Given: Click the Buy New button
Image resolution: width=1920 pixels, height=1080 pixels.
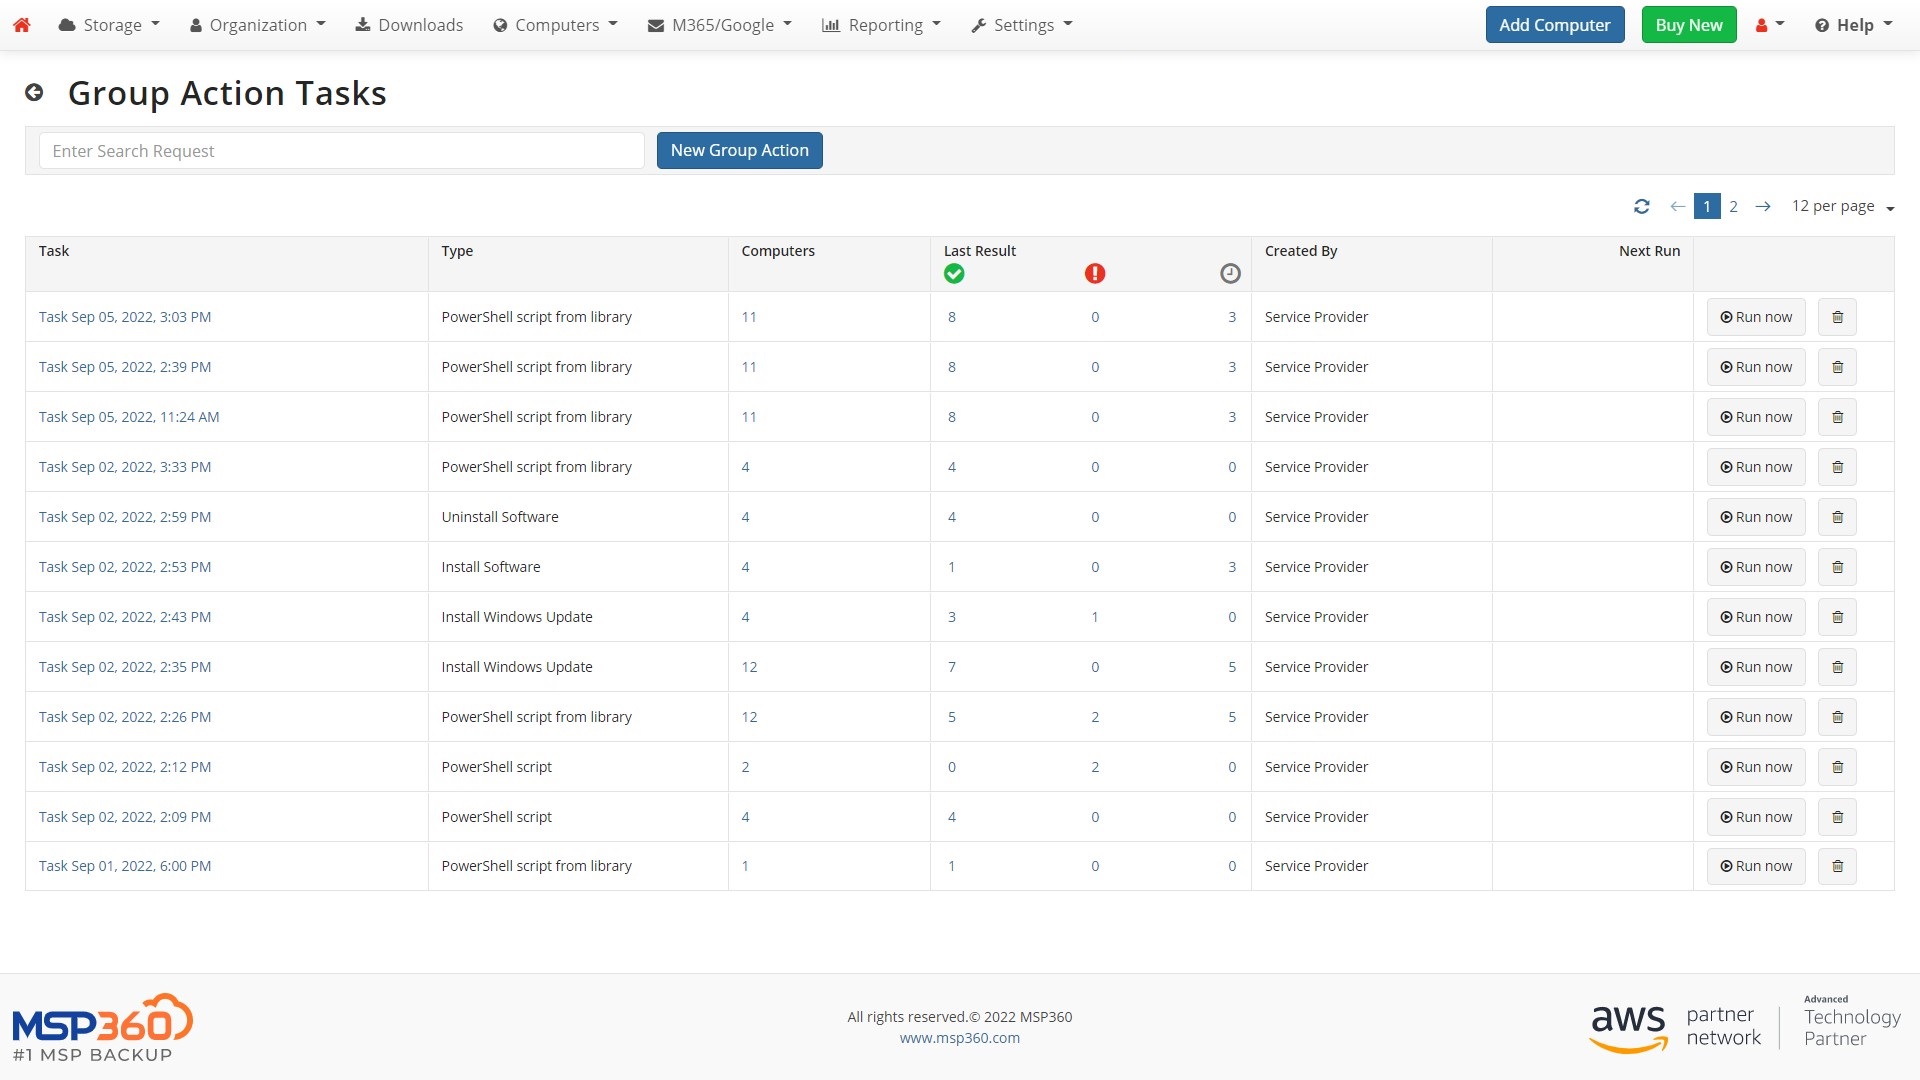Looking at the screenshot, I should coord(1689,25).
